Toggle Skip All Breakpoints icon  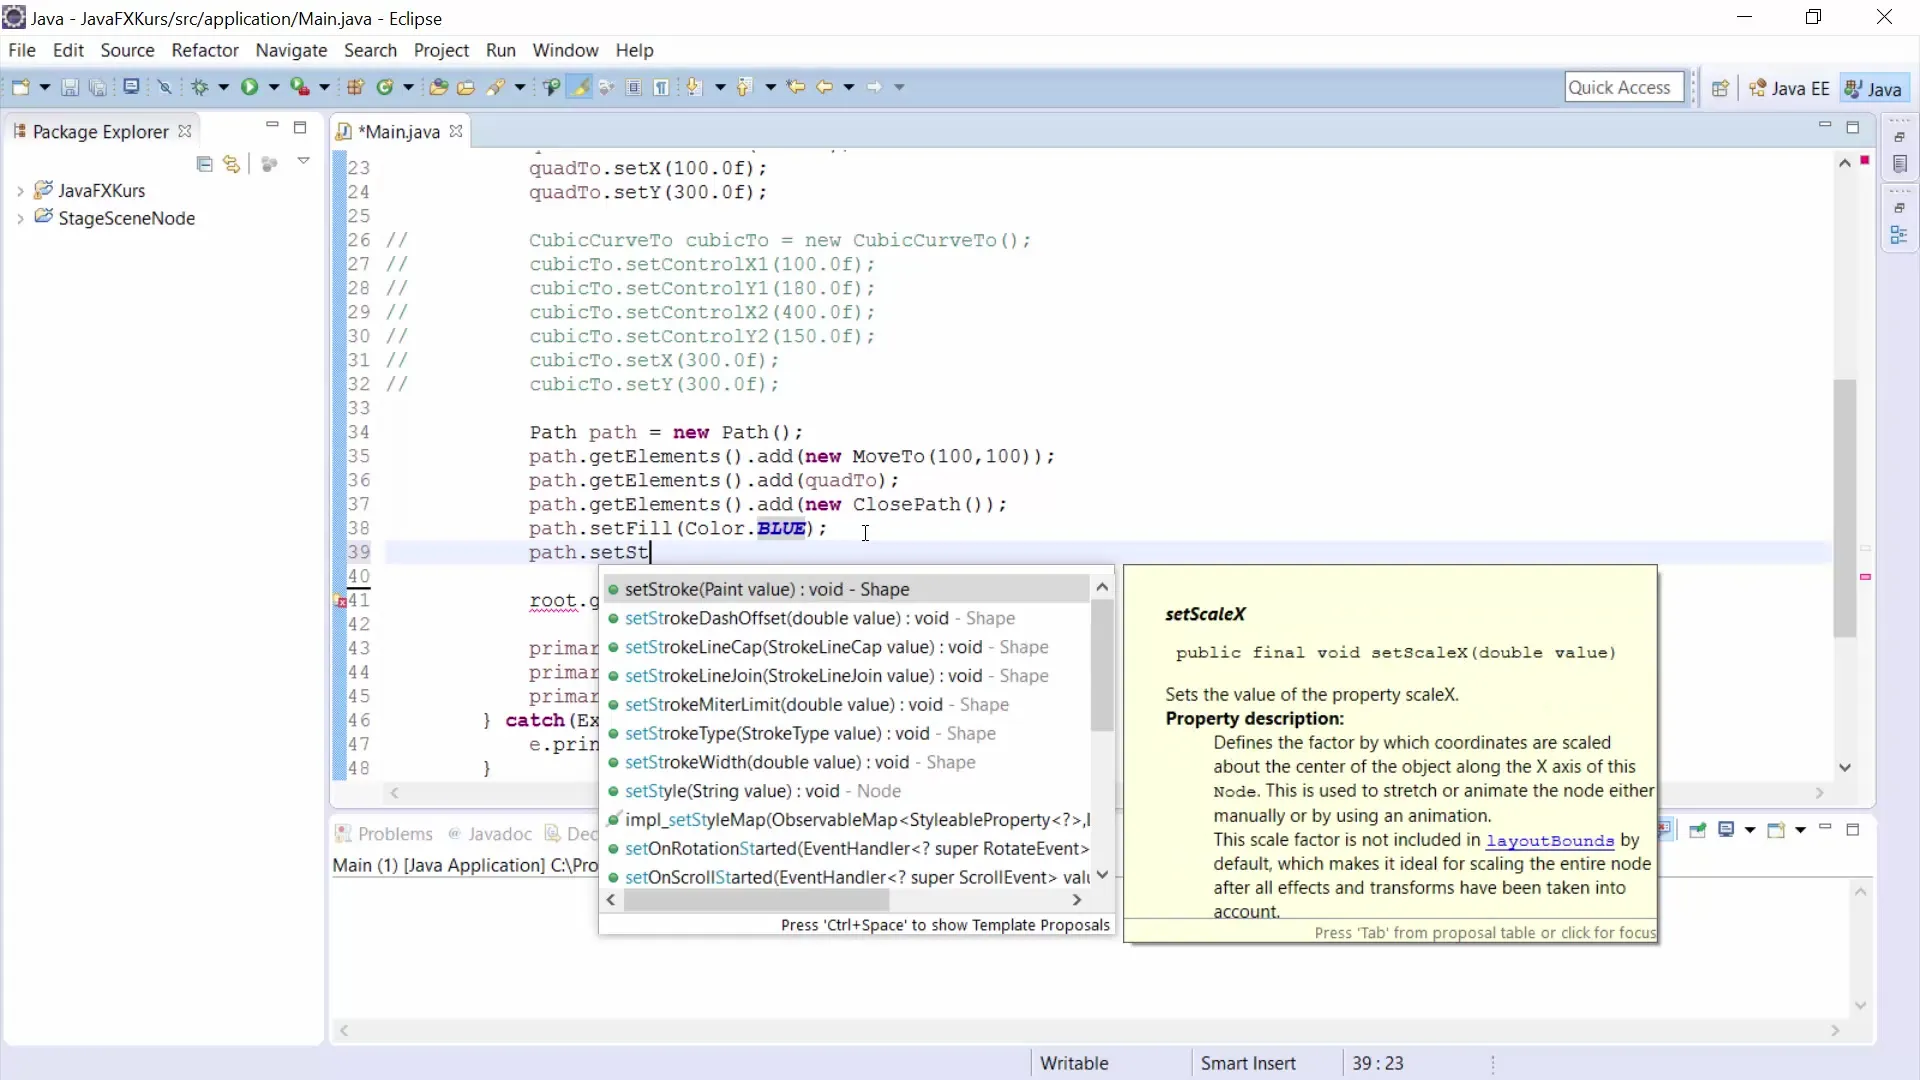tap(165, 88)
